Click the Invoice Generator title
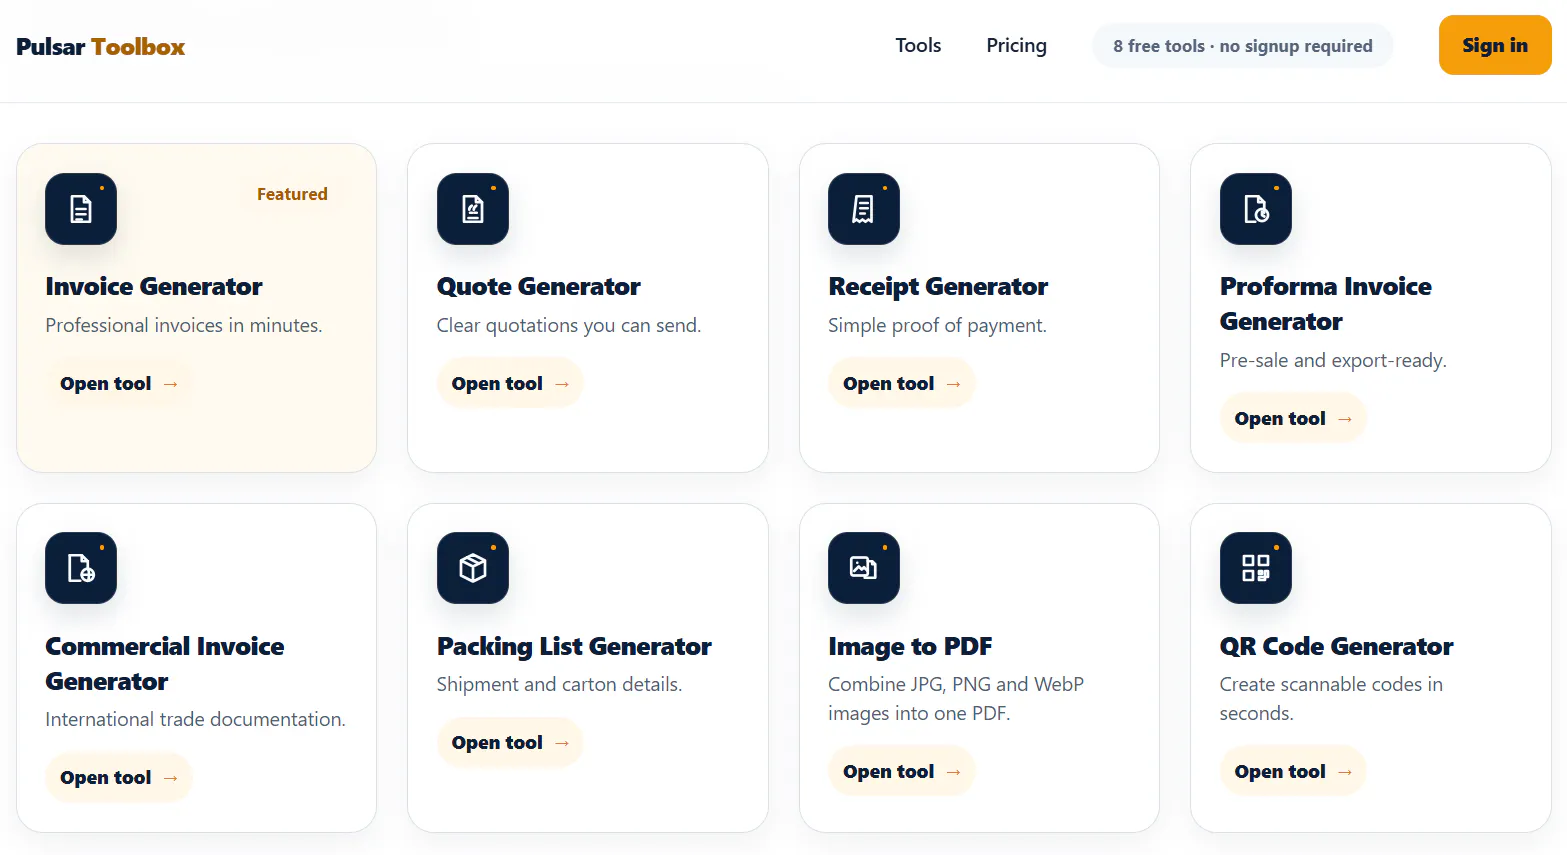This screenshot has width=1567, height=855. click(x=154, y=287)
